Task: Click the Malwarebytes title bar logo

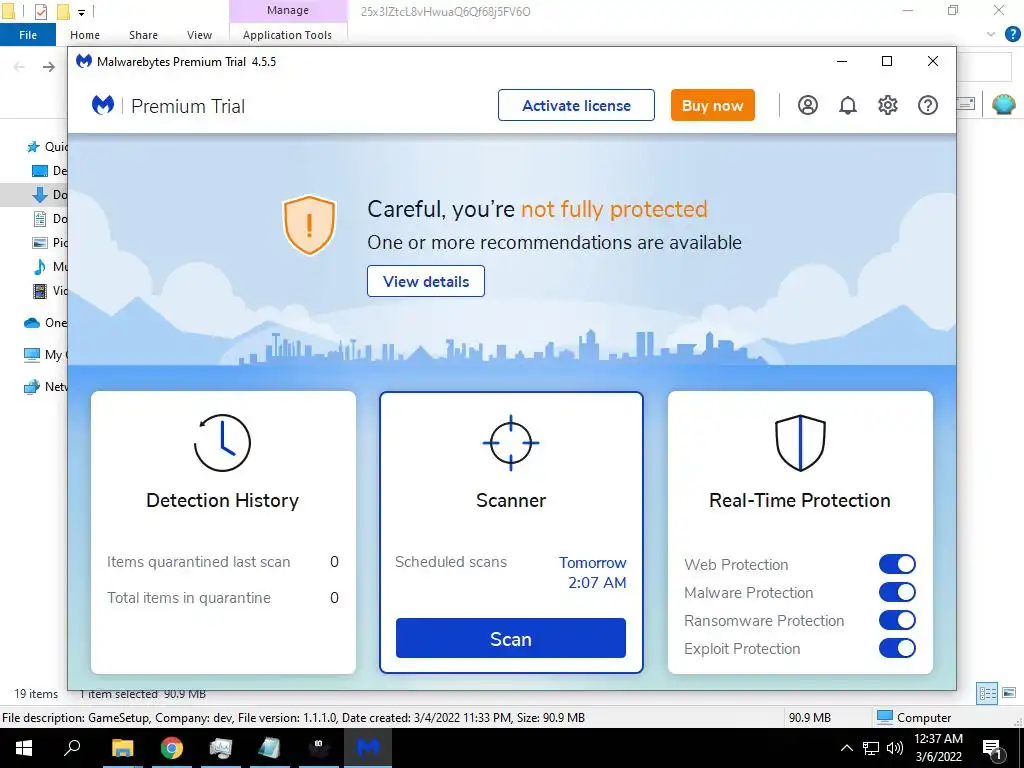Action: click(x=84, y=61)
